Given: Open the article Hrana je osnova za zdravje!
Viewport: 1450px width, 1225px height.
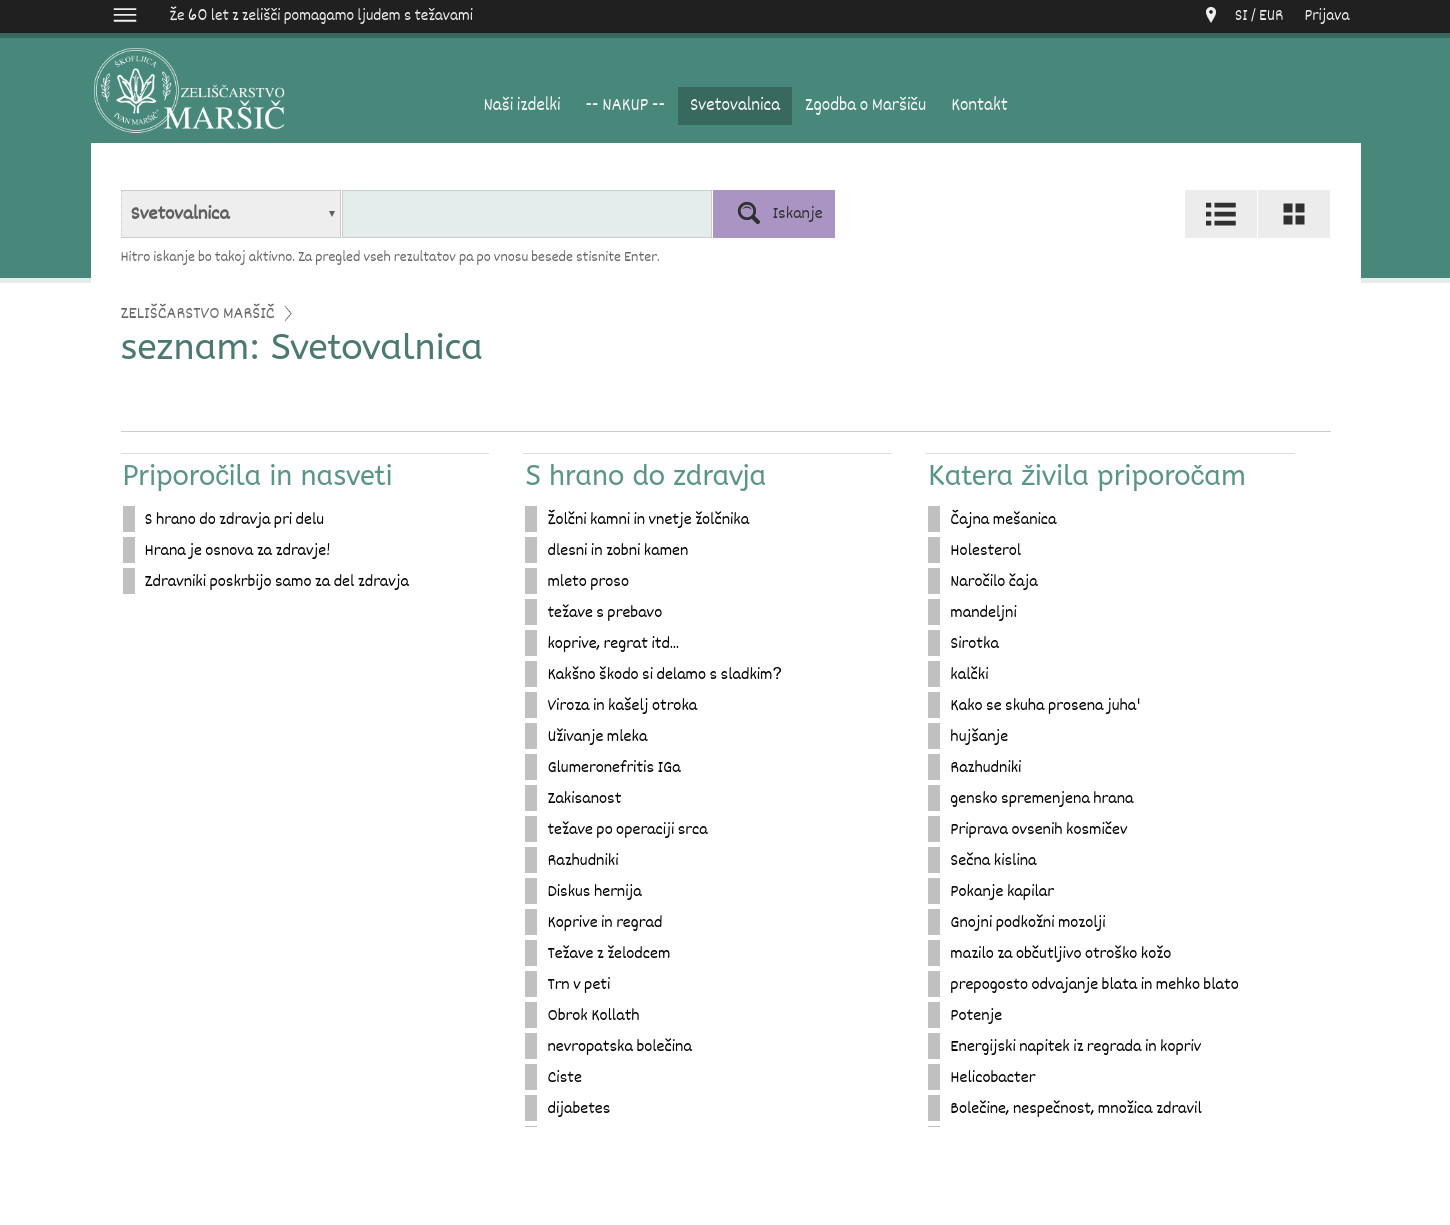Looking at the screenshot, I should click(237, 550).
